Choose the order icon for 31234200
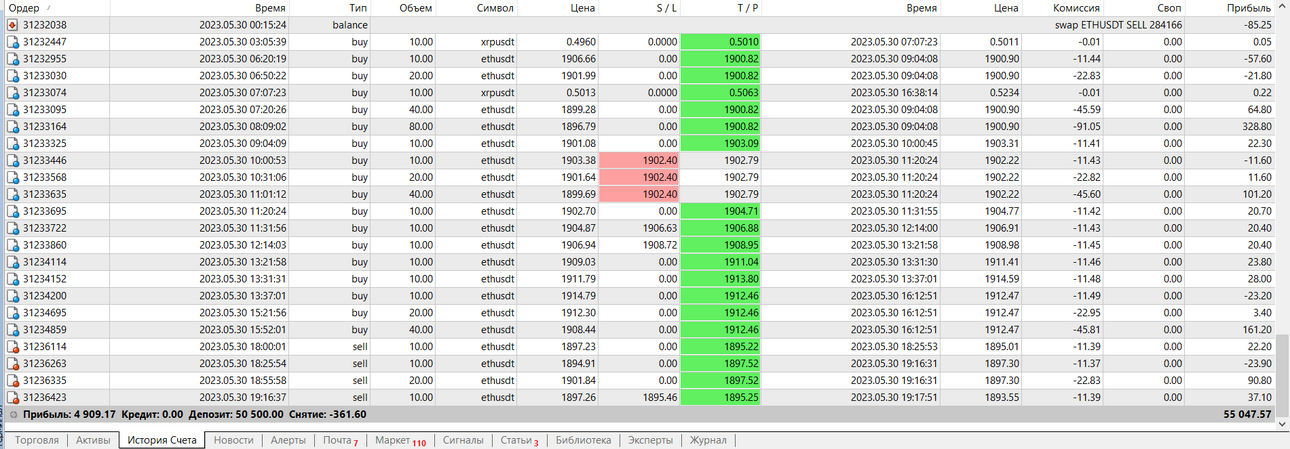Screen dimensions: 1290x449 [x=12, y=296]
